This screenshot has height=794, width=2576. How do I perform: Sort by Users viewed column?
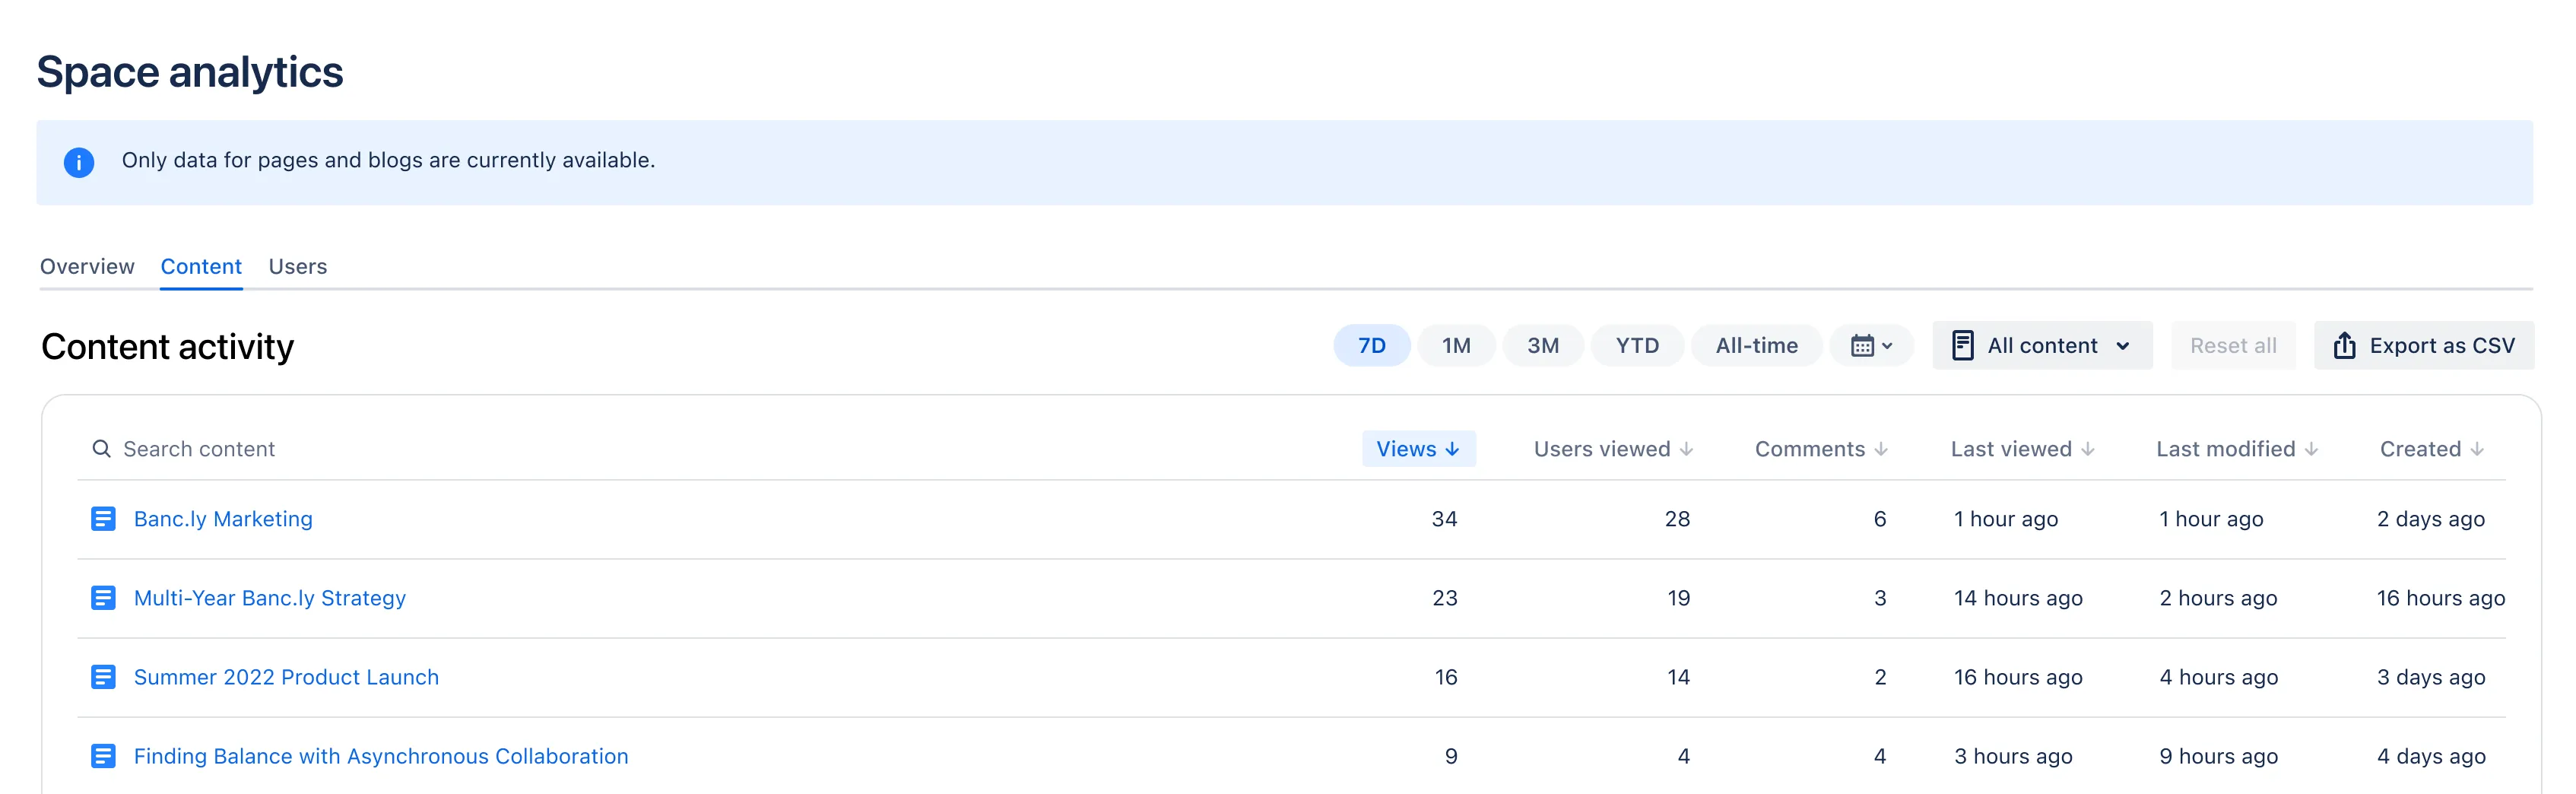[x=1613, y=449]
